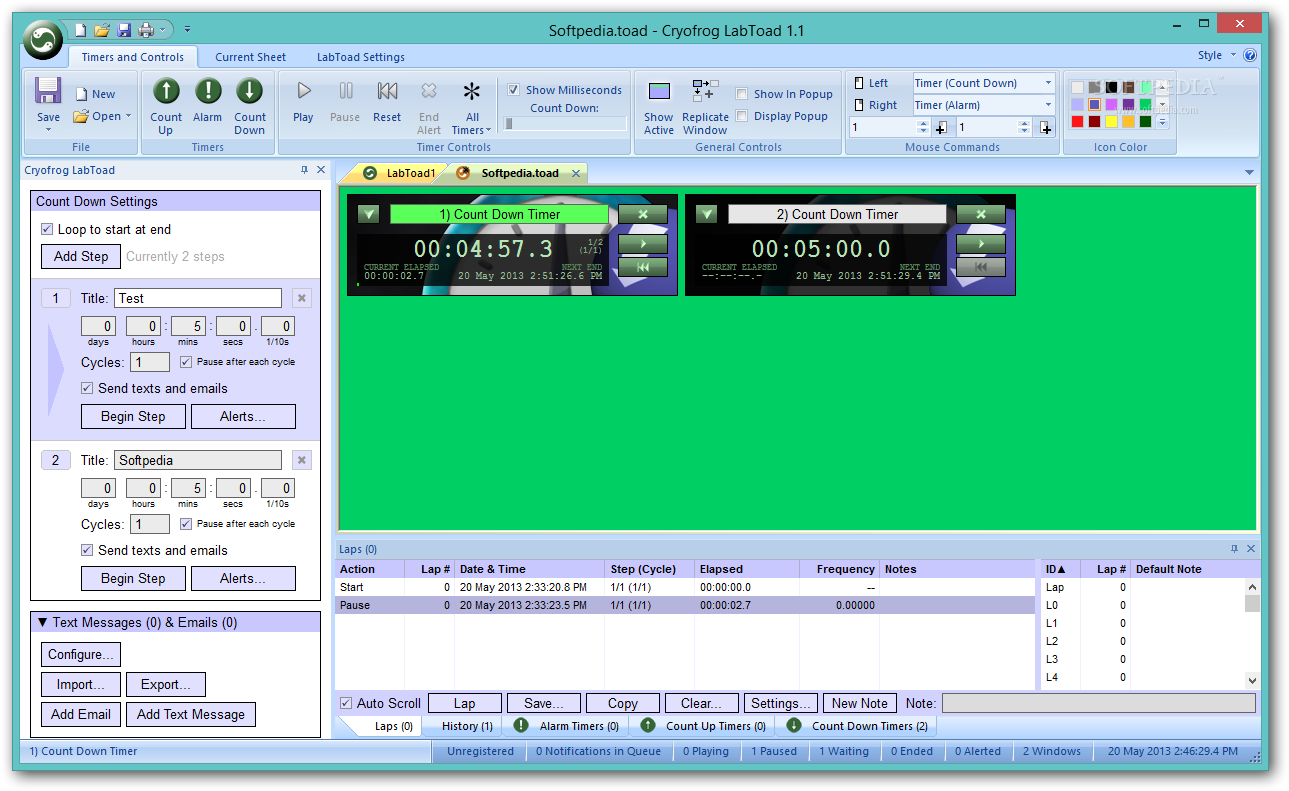Toggle step 2 Send texts and emails
1289x791 pixels.
point(87,550)
